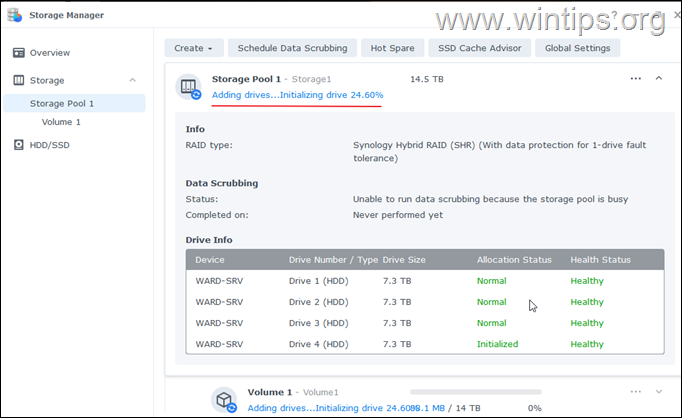Viewport: 682px width, 418px height.
Task: Open Volume 1 three-dot options menu
Action: 635,392
